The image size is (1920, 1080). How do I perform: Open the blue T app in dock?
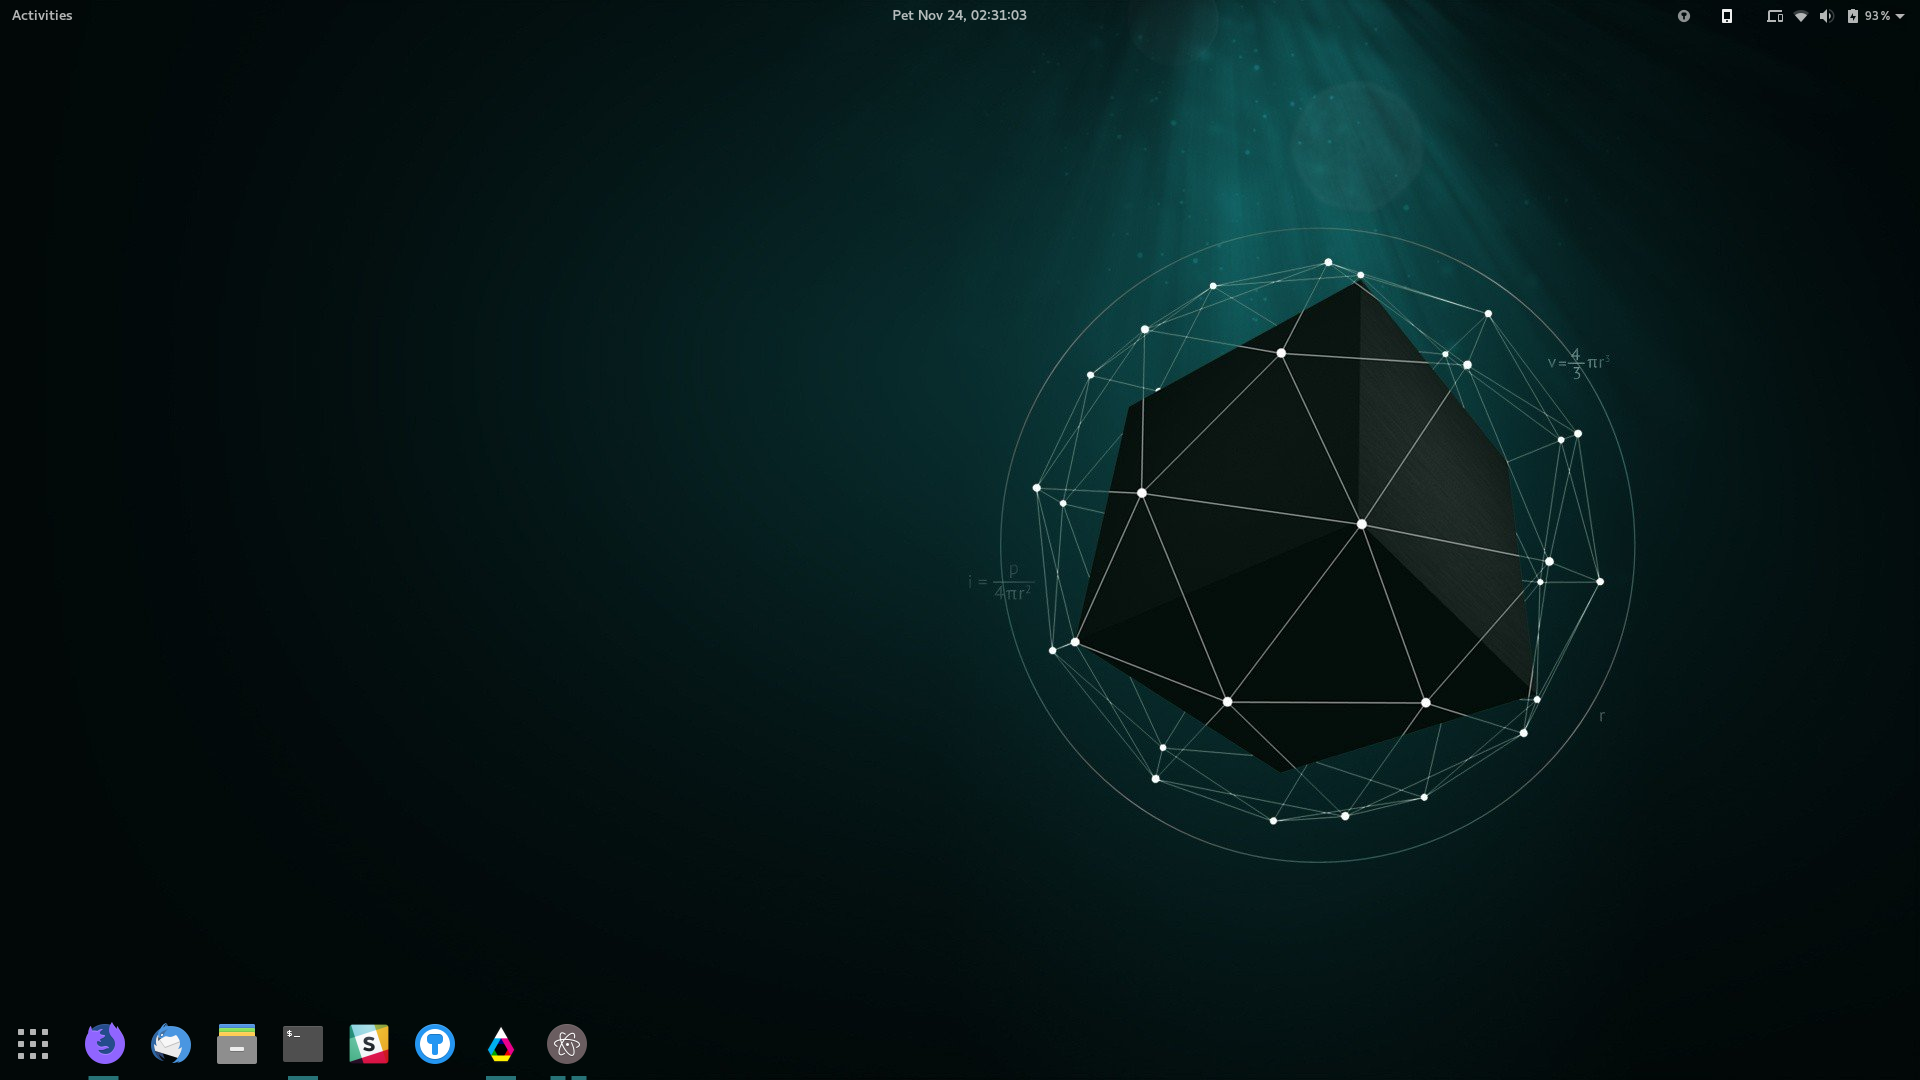pyautogui.click(x=435, y=1044)
